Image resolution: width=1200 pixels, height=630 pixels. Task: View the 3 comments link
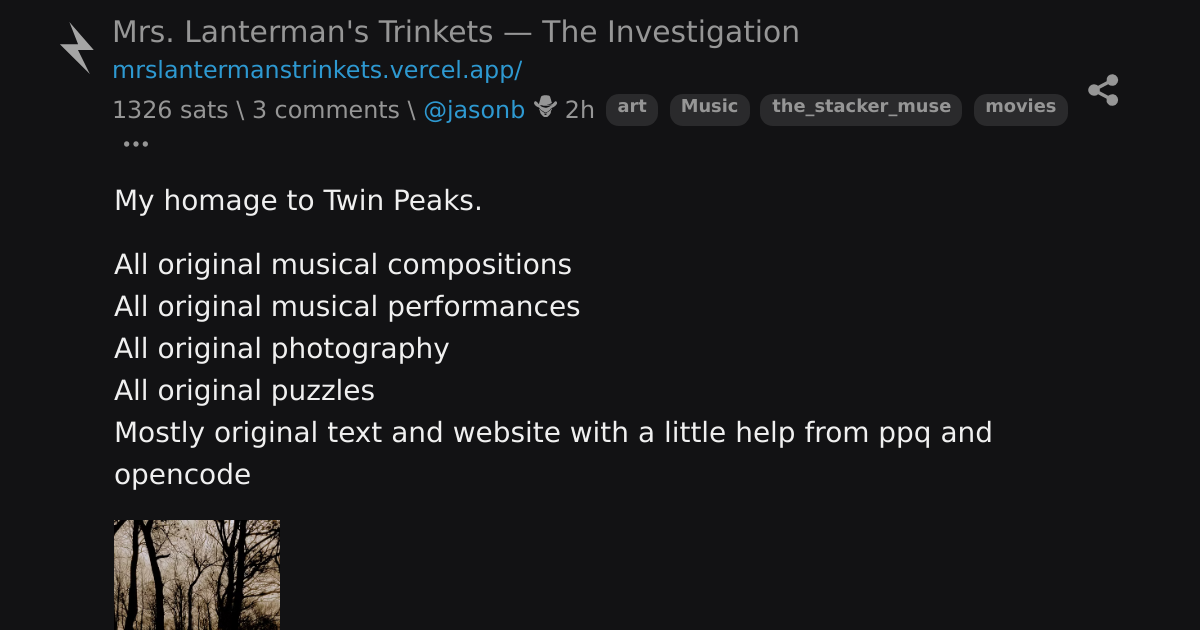(x=326, y=110)
